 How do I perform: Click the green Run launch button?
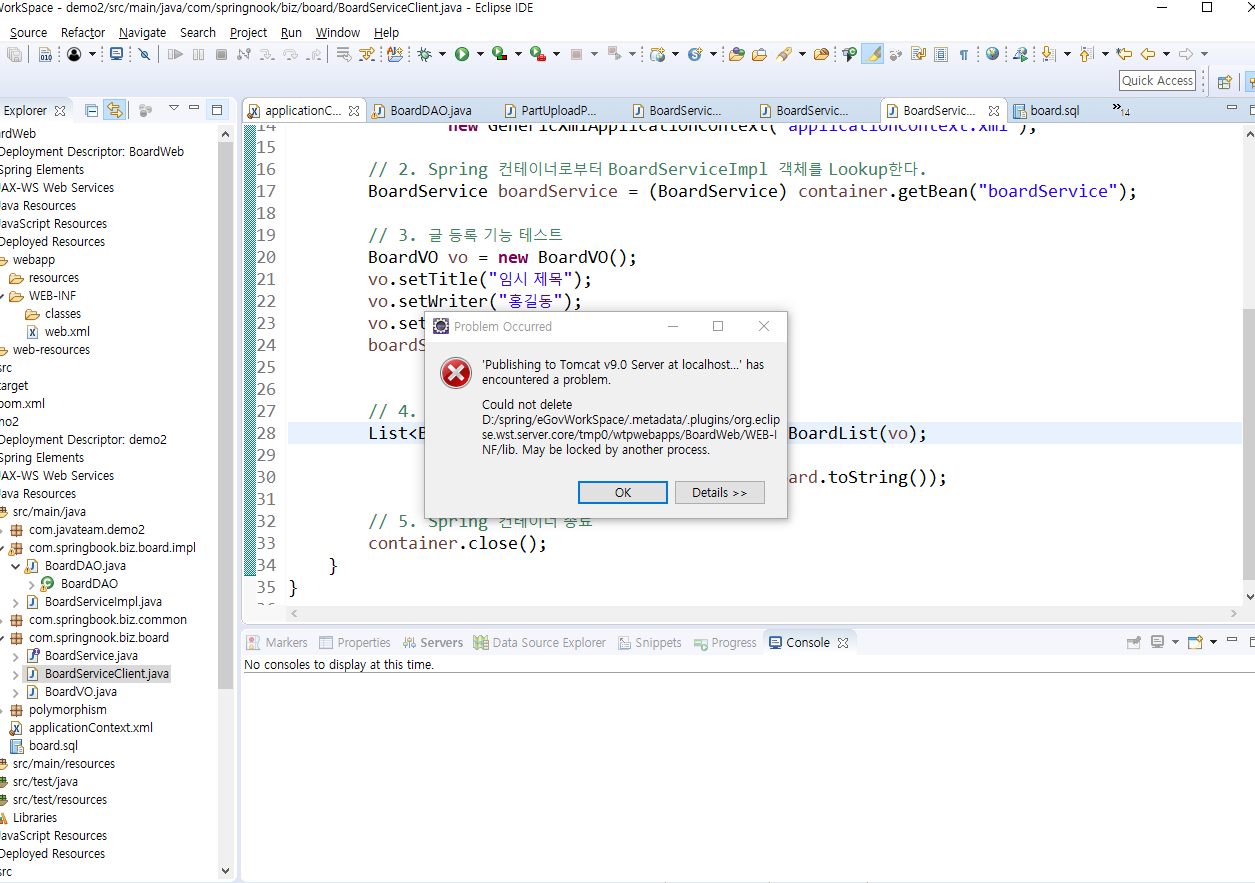coord(462,54)
